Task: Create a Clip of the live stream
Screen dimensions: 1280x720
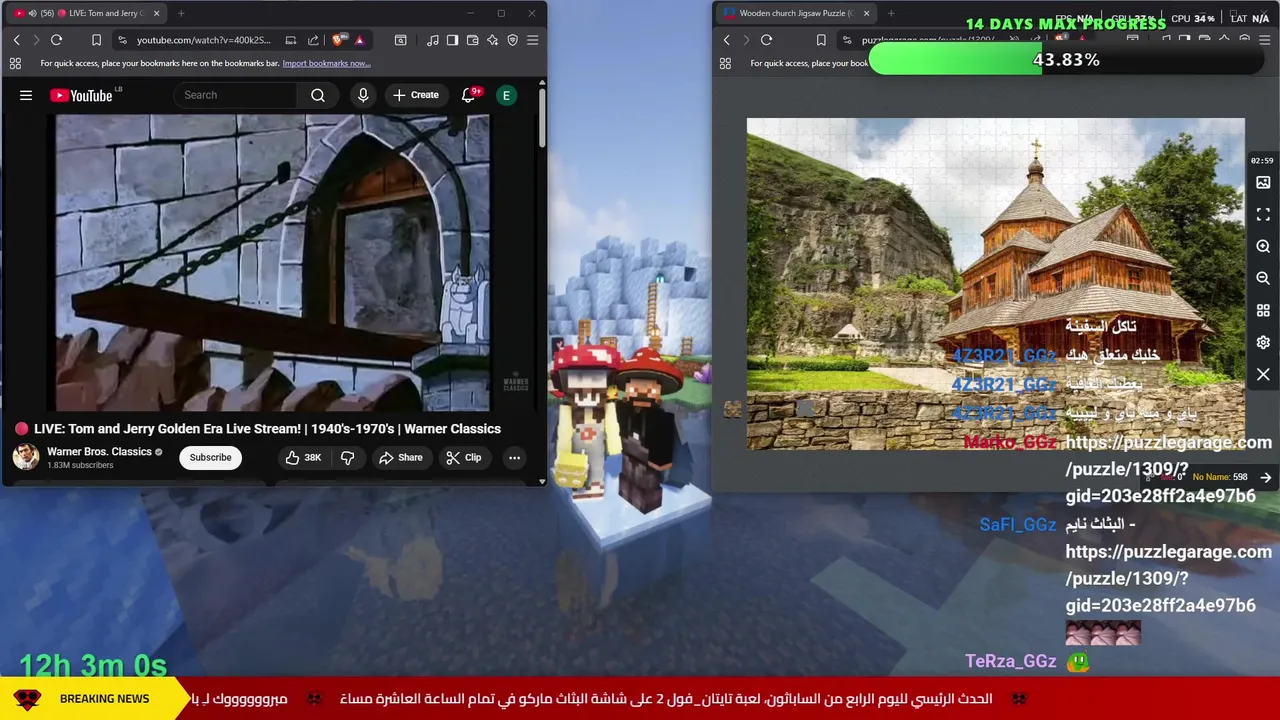Action: [464, 457]
